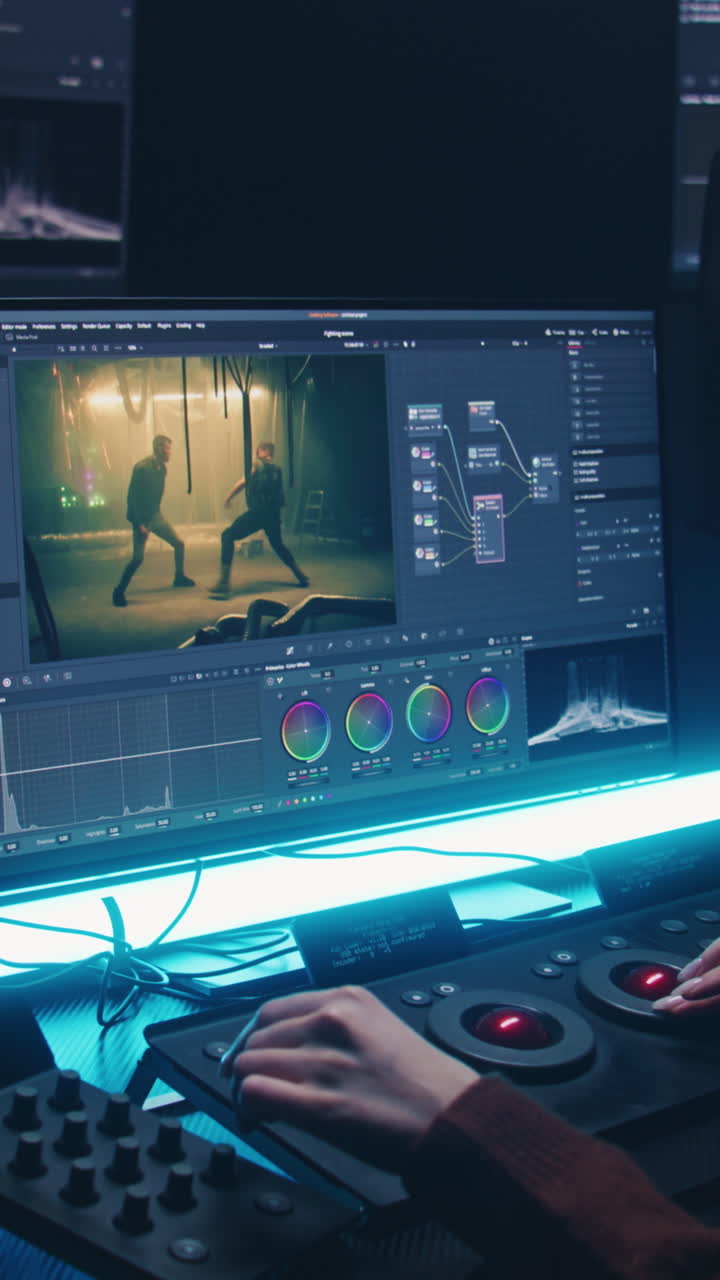Click the Nodes button in top toolbar

click(600, 331)
